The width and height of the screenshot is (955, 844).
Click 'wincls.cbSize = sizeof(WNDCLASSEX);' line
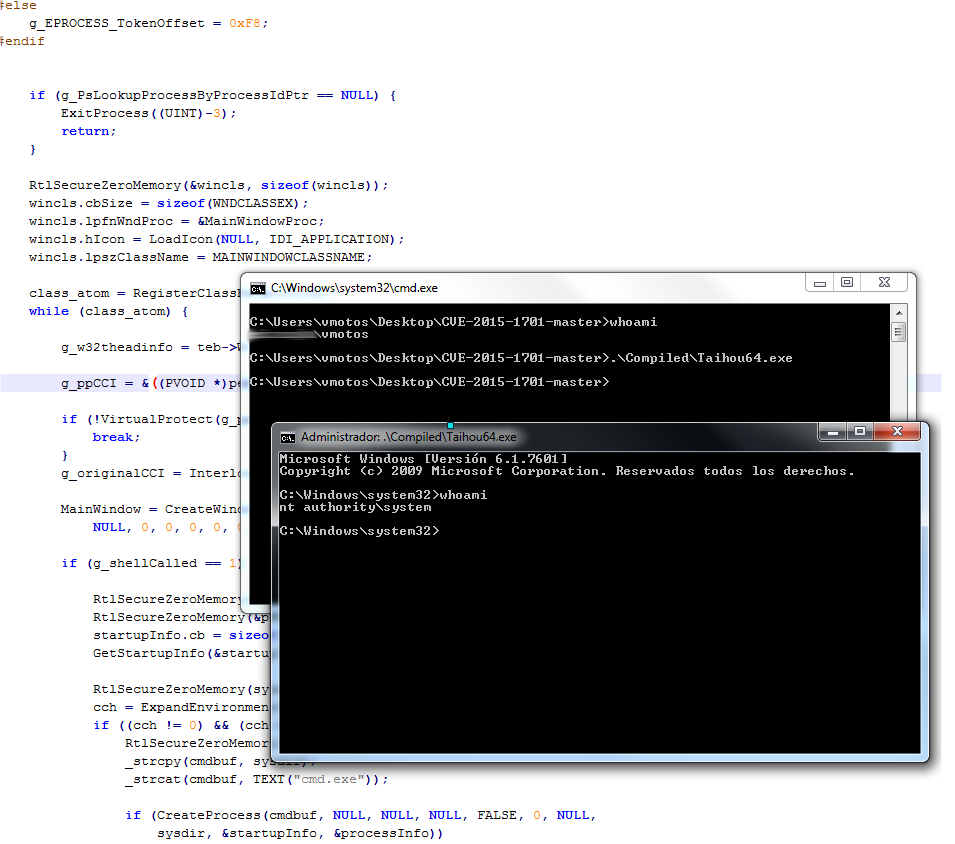pyautogui.click(x=169, y=203)
